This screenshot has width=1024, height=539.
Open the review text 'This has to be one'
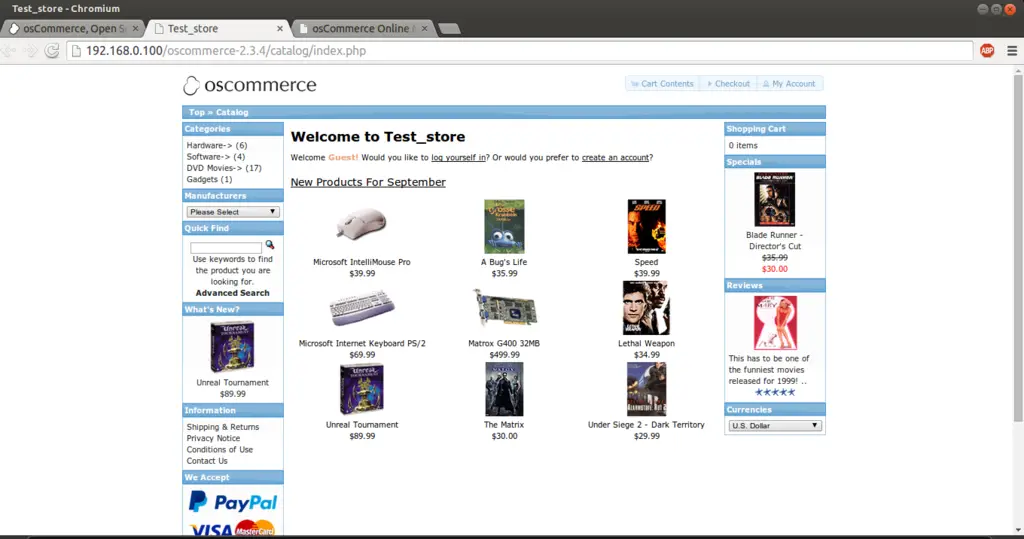[x=769, y=370]
